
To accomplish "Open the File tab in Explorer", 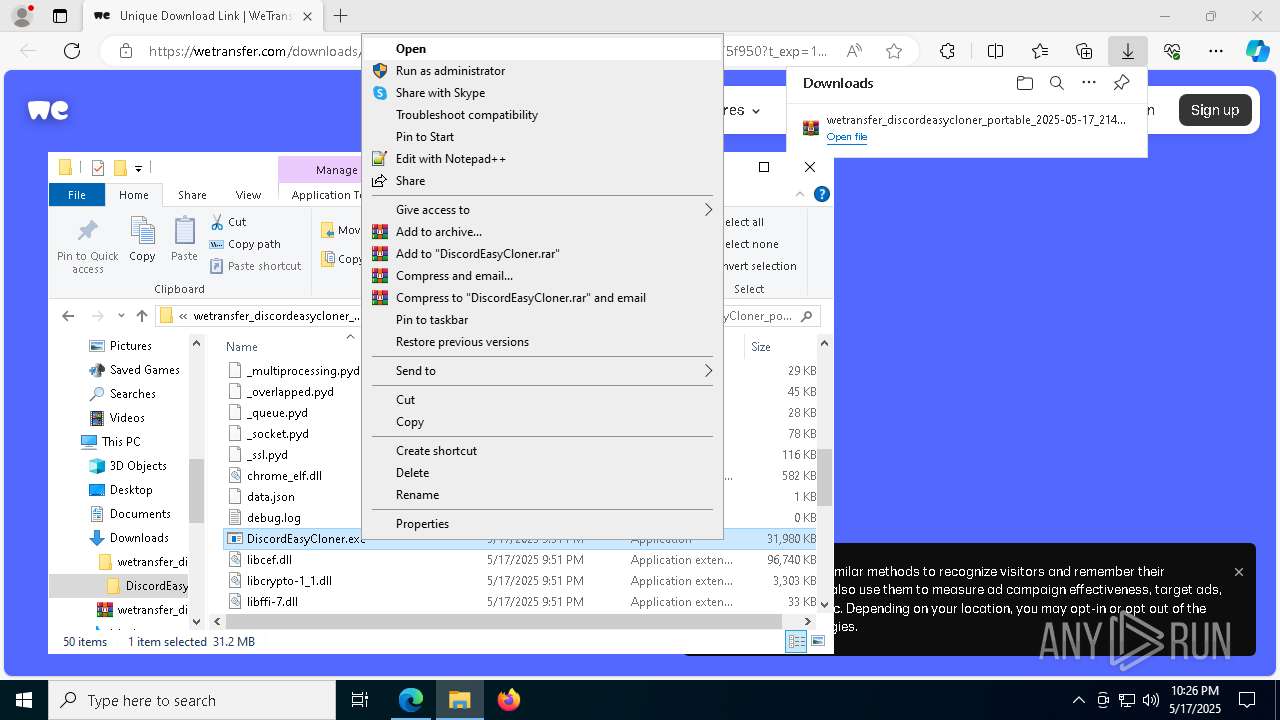I will coord(77,195).
